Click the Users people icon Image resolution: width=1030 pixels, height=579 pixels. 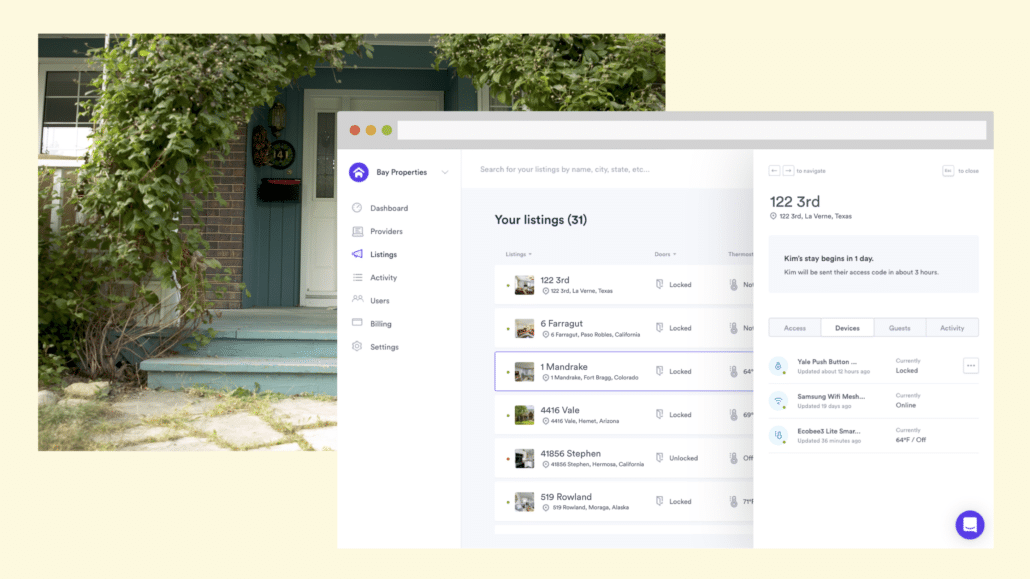click(x=357, y=299)
